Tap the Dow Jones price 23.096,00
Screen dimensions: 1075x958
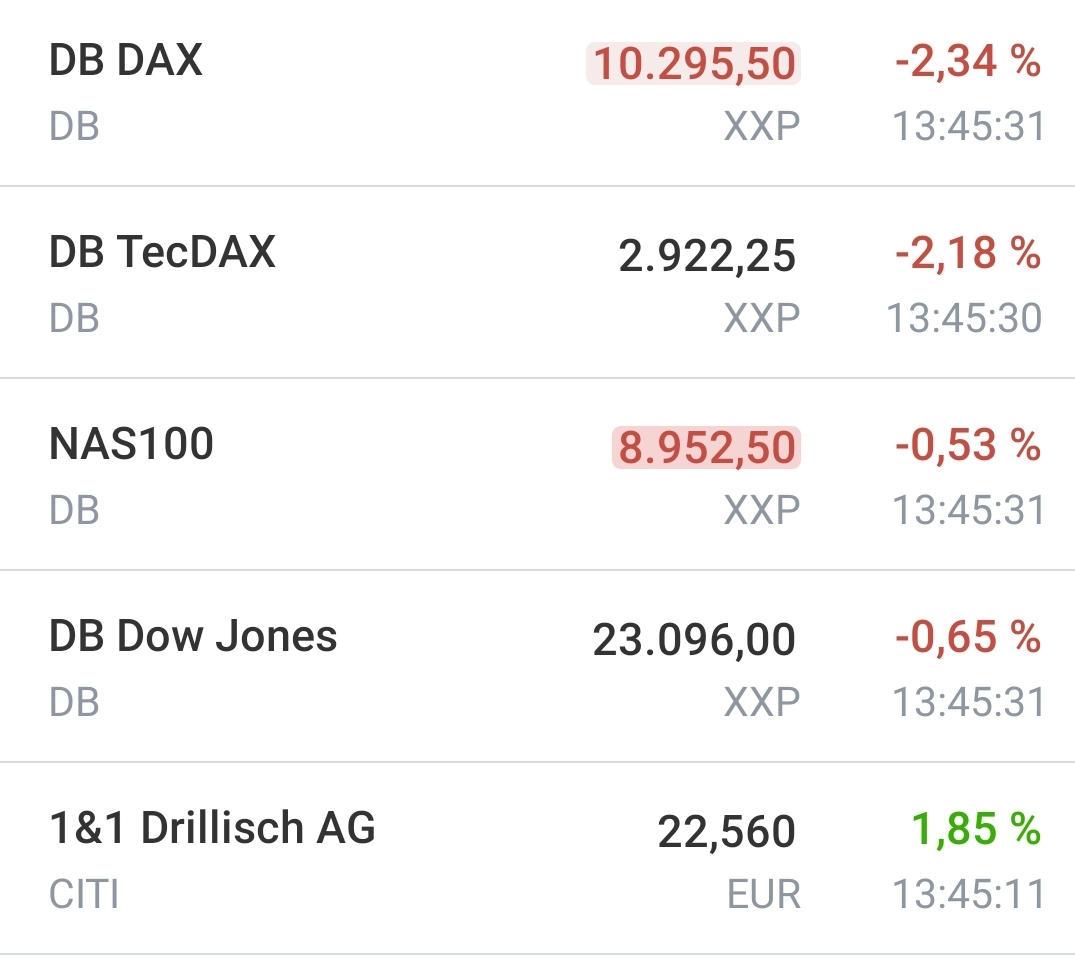tap(694, 640)
